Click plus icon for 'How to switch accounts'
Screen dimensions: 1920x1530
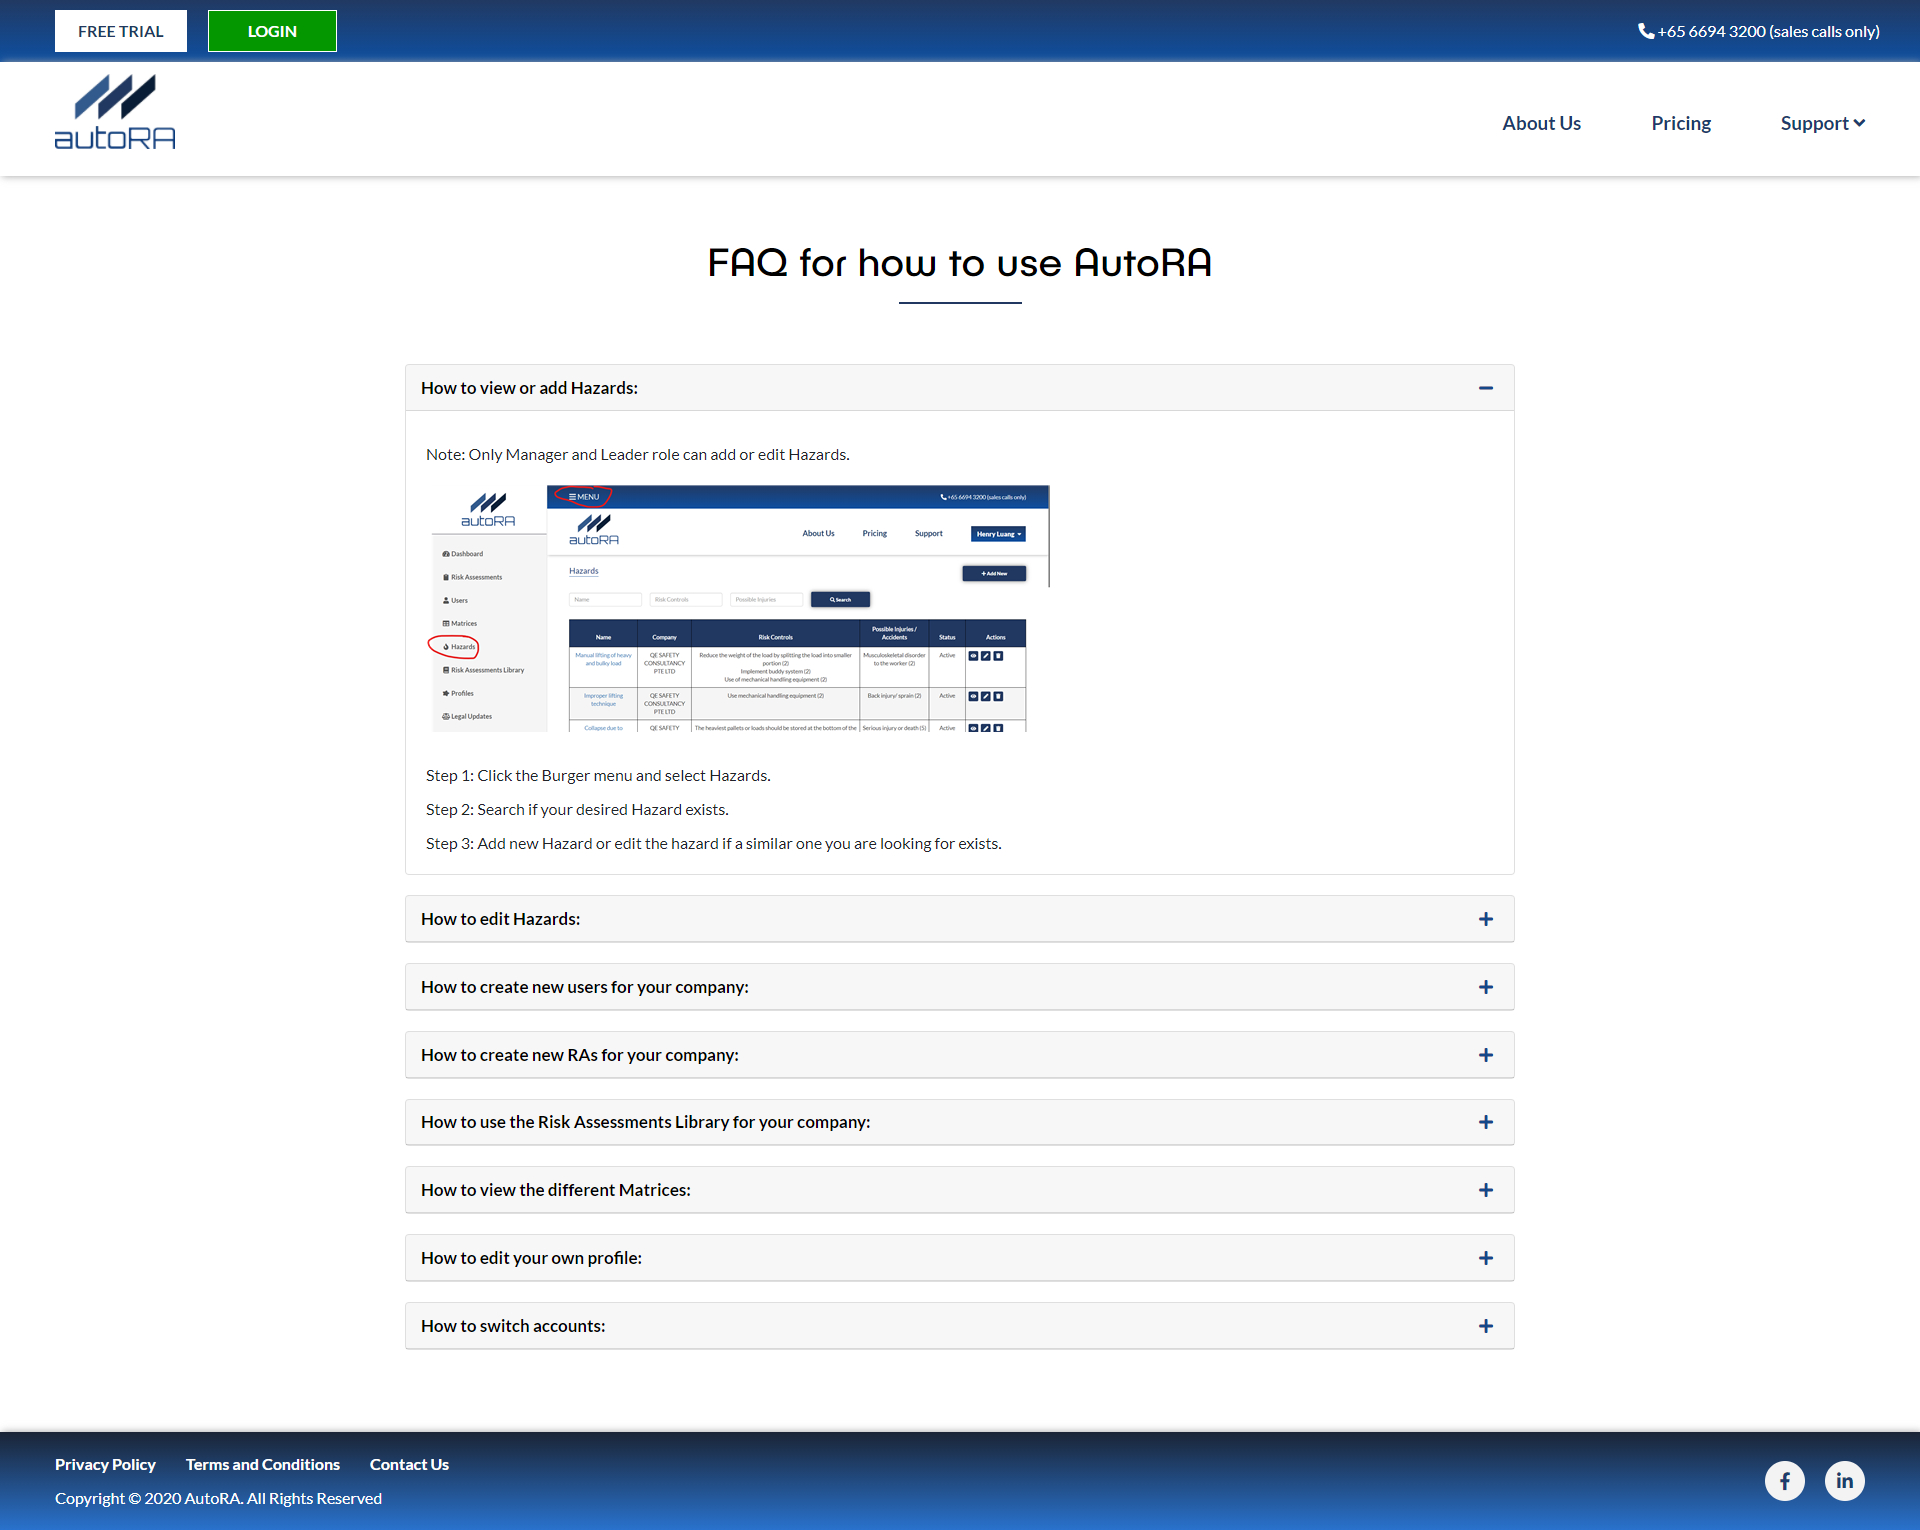click(x=1485, y=1326)
